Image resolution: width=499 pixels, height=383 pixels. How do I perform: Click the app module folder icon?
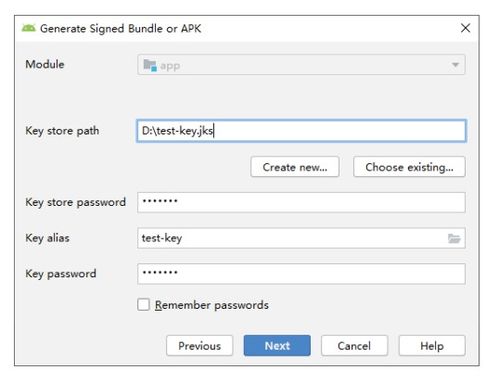pyautogui.click(x=150, y=65)
